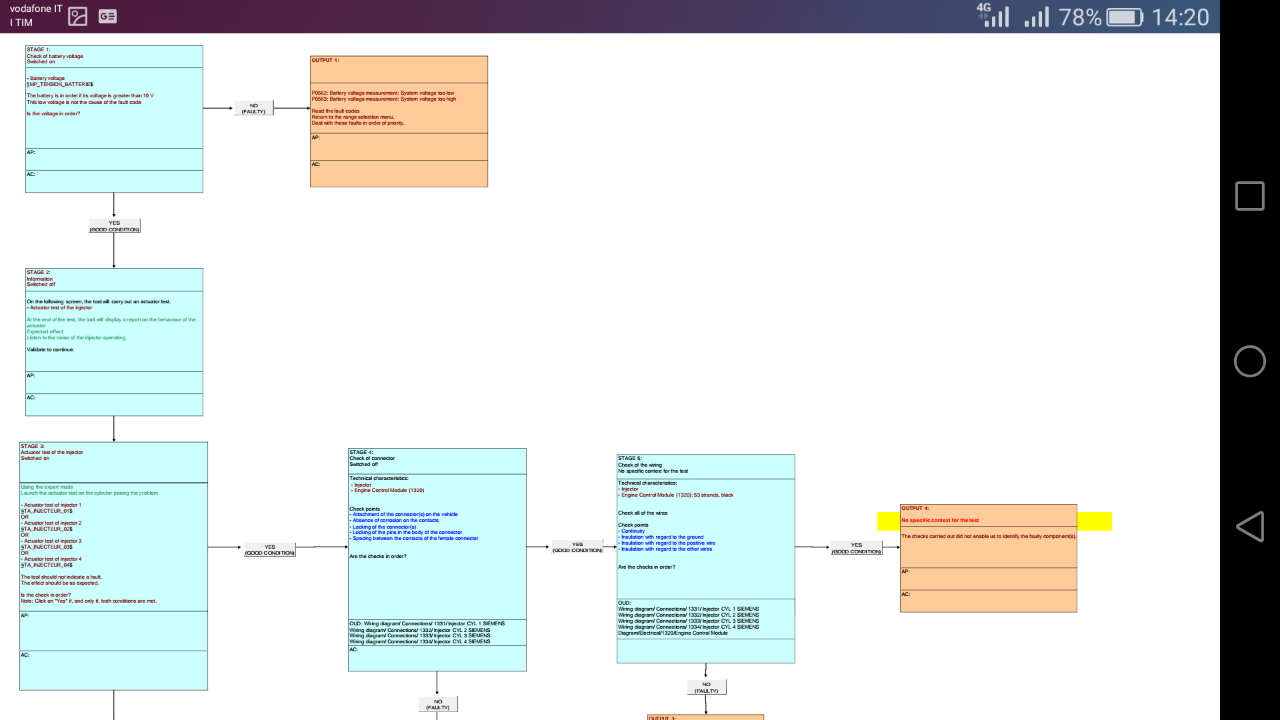
Task: Select the Stage 2 Information box
Action: pos(114,341)
